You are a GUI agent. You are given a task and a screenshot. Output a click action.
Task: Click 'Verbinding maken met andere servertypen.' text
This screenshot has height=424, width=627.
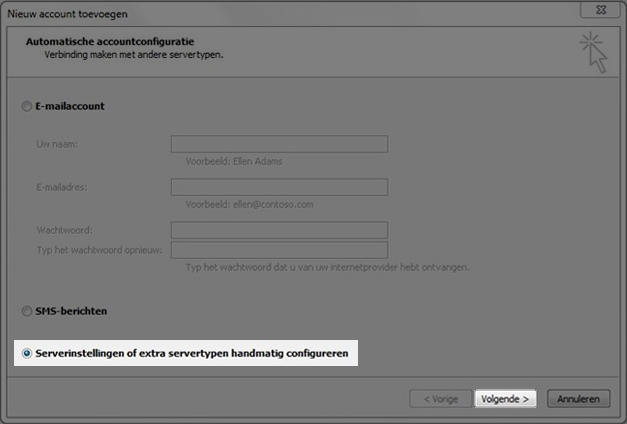134,55
